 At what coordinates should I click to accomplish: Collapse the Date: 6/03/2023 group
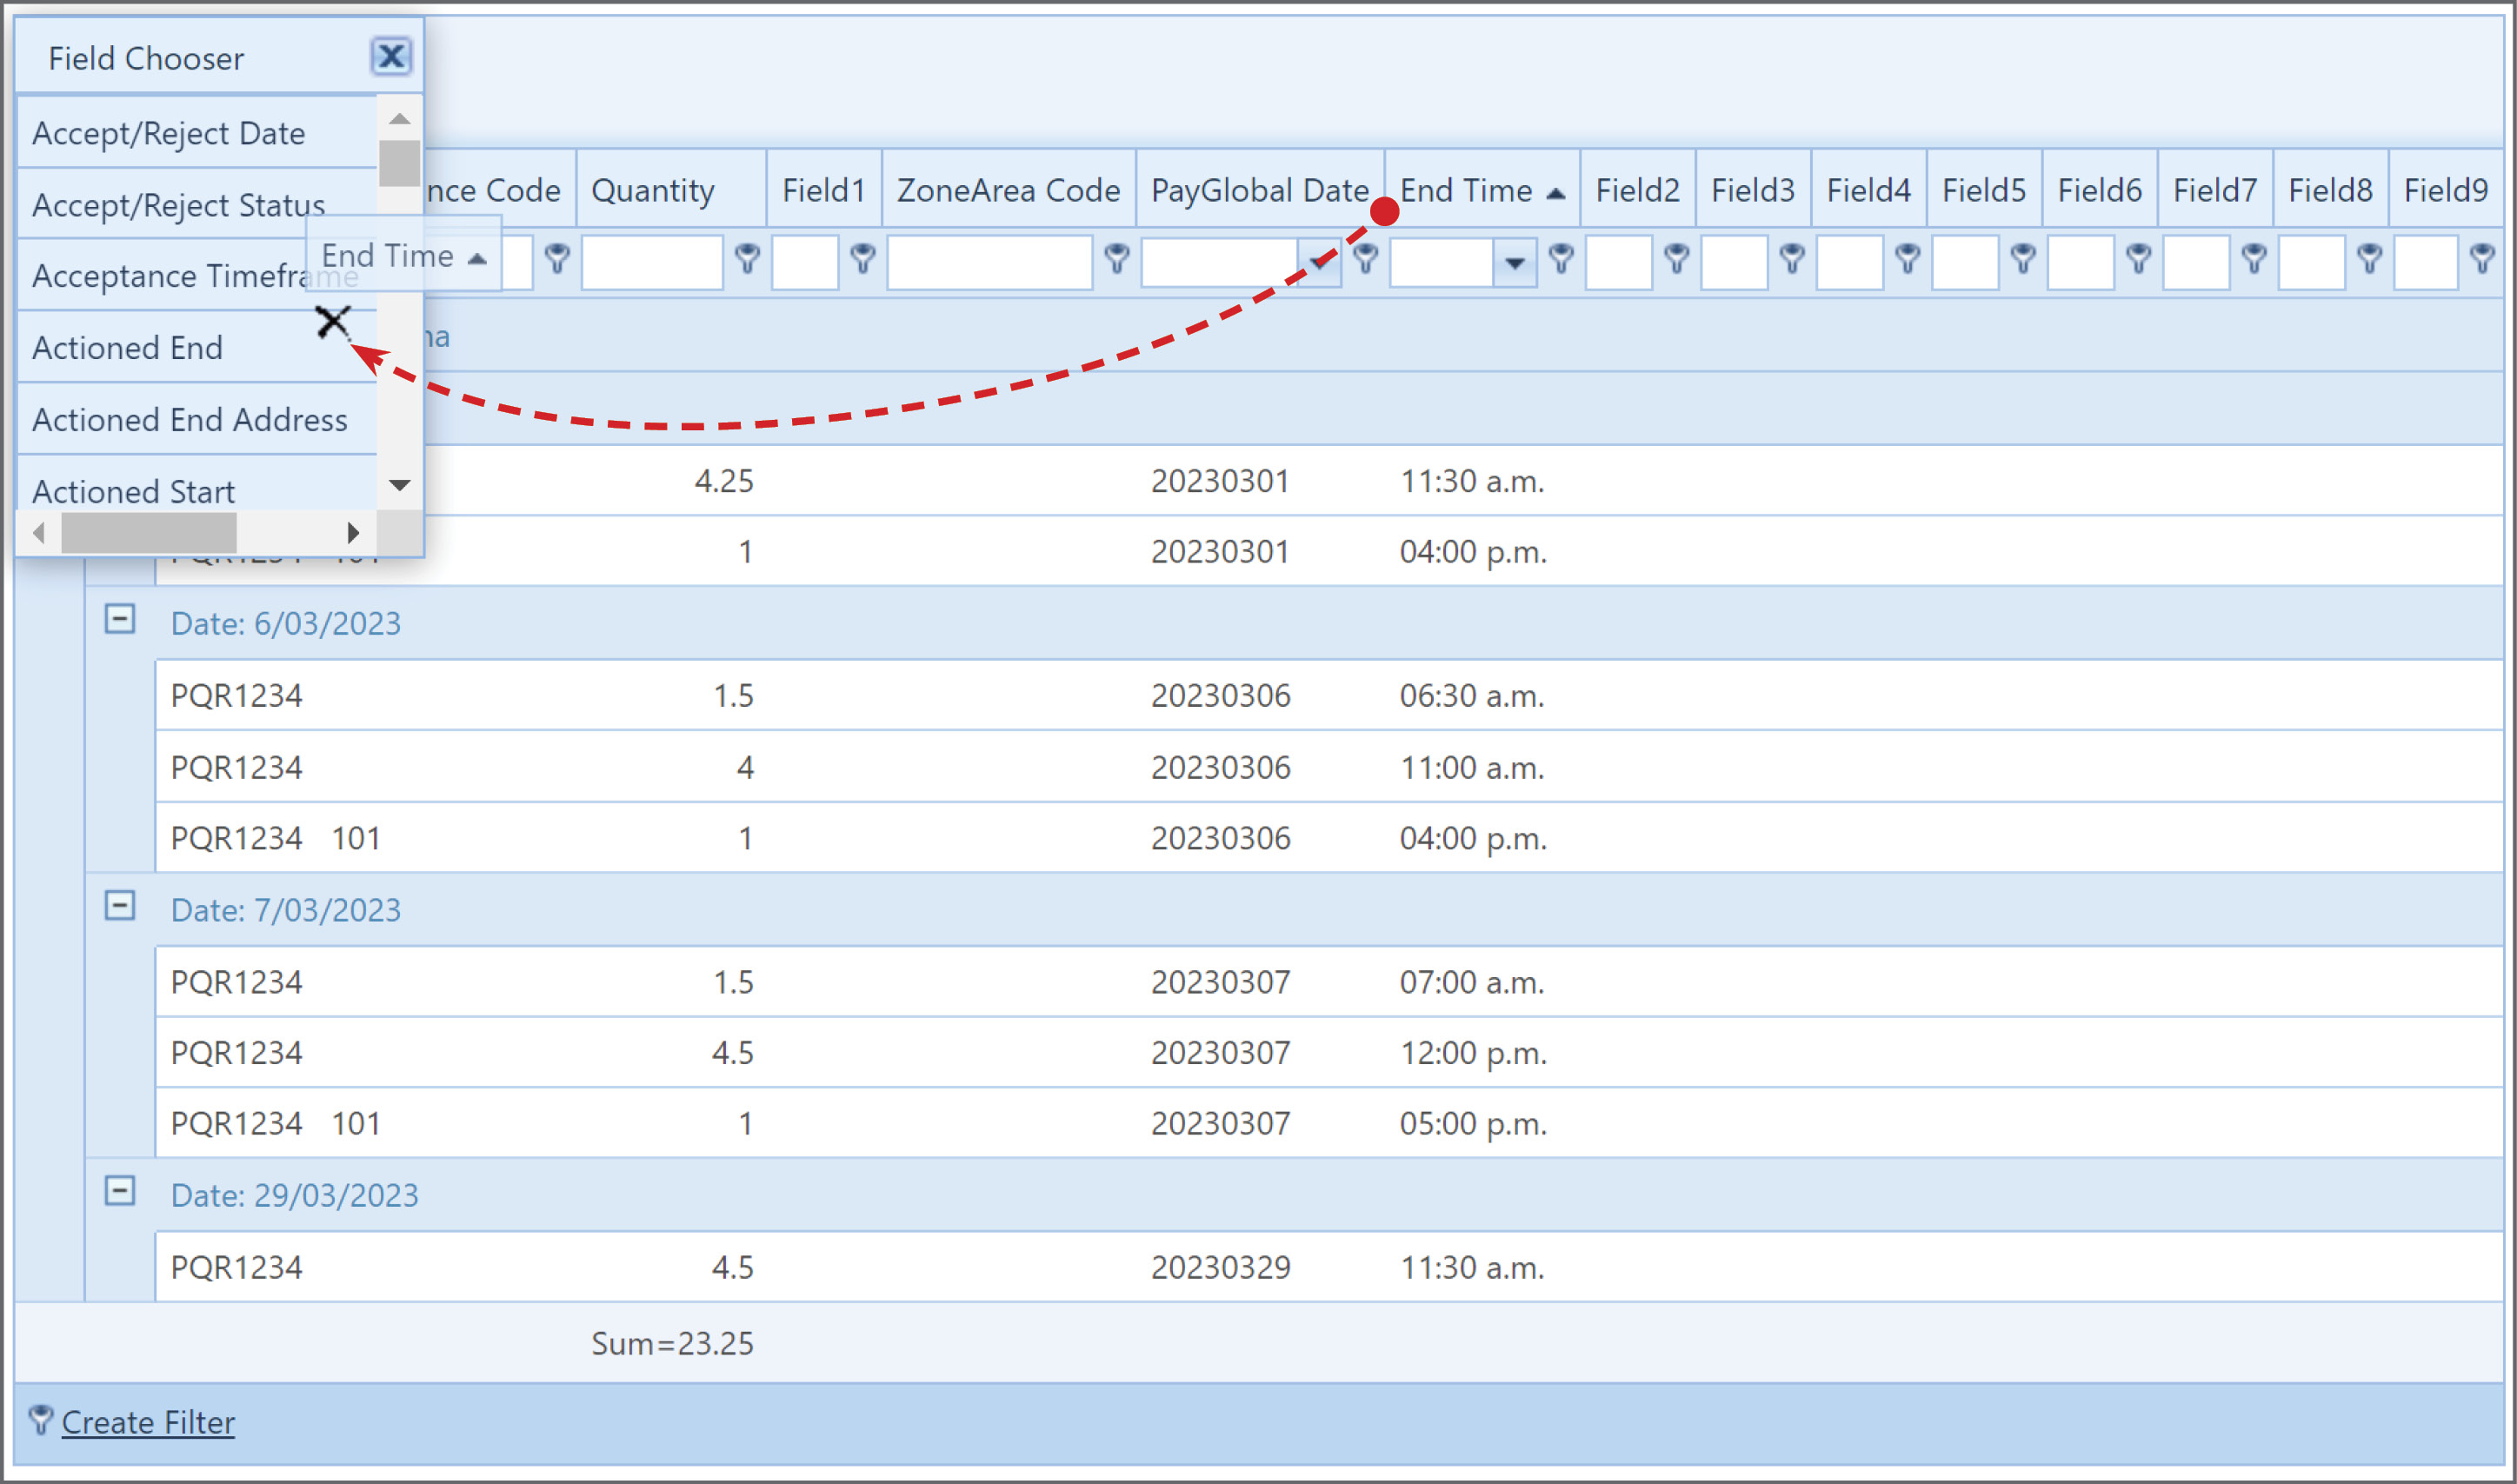pyautogui.click(x=120, y=619)
